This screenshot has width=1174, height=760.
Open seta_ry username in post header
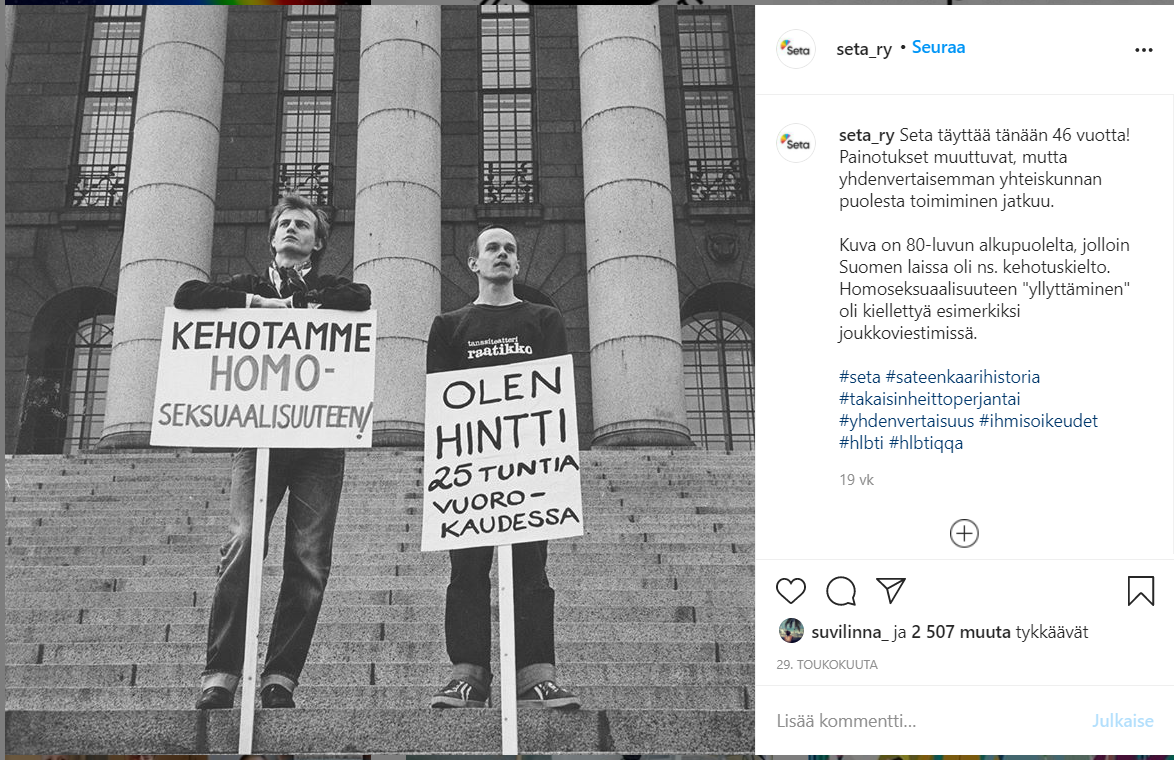click(x=864, y=49)
